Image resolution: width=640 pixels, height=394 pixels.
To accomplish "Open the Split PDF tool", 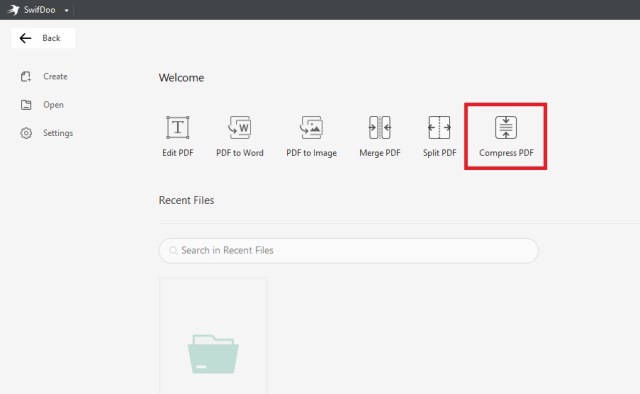I will pos(440,136).
